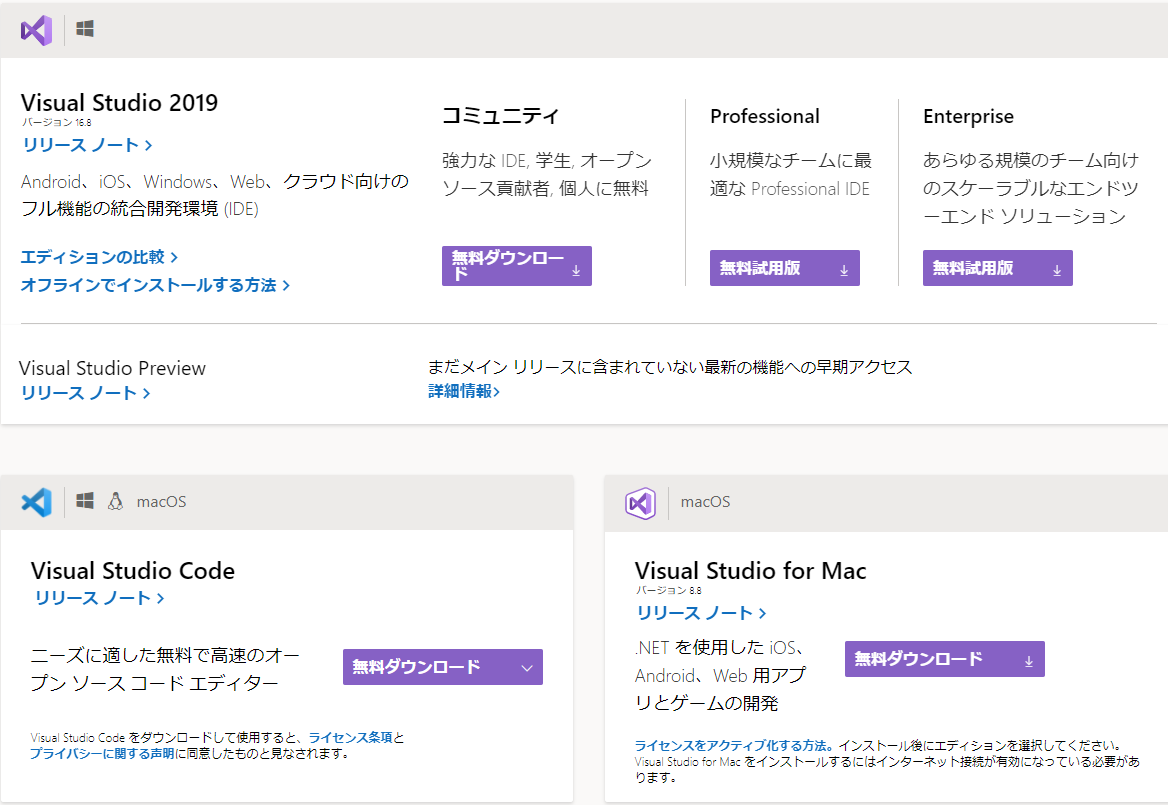Click the blue Visual Studio Code logo icon
The image size is (1168, 805).
36,503
